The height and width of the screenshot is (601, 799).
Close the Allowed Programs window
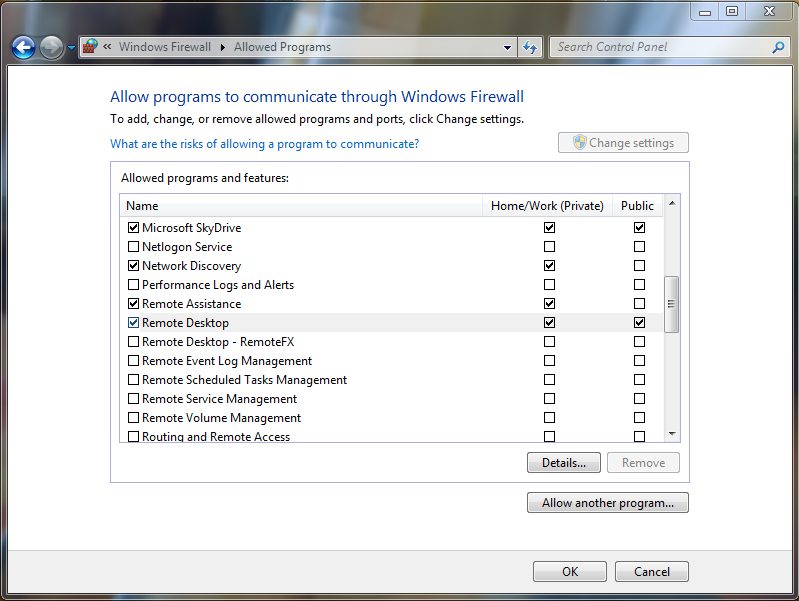tap(769, 11)
